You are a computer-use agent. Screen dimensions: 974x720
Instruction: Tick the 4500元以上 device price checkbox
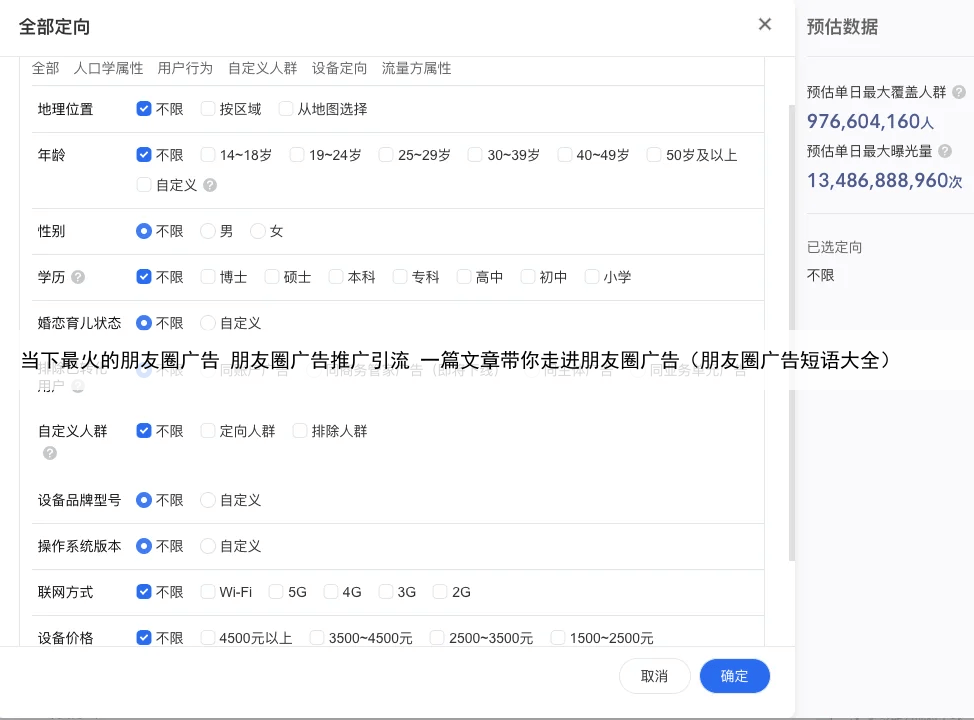(208, 638)
